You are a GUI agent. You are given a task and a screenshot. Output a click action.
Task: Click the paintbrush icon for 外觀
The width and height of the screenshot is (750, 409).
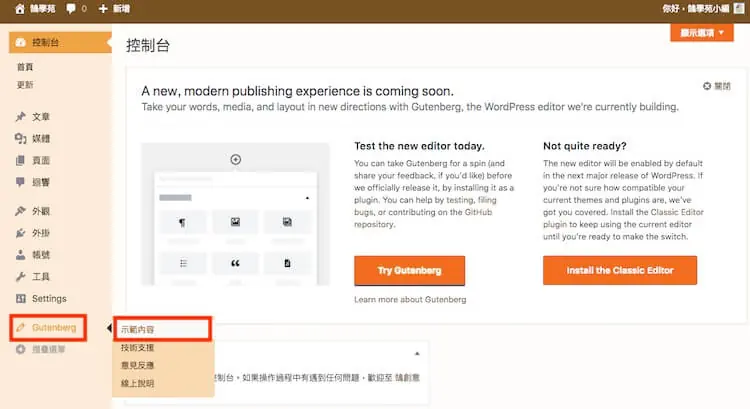pyautogui.click(x=21, y=211)
